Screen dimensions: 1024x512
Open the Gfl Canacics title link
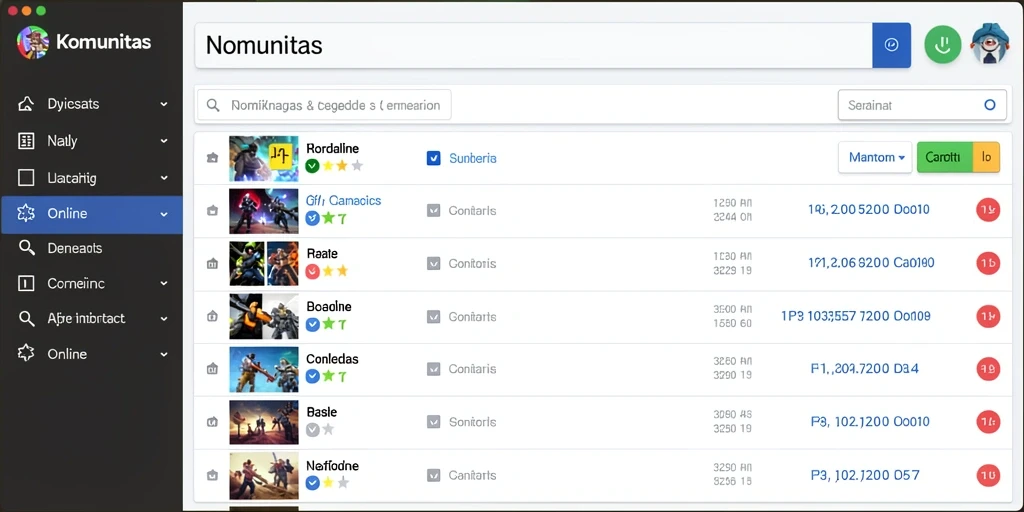point(344,200)
